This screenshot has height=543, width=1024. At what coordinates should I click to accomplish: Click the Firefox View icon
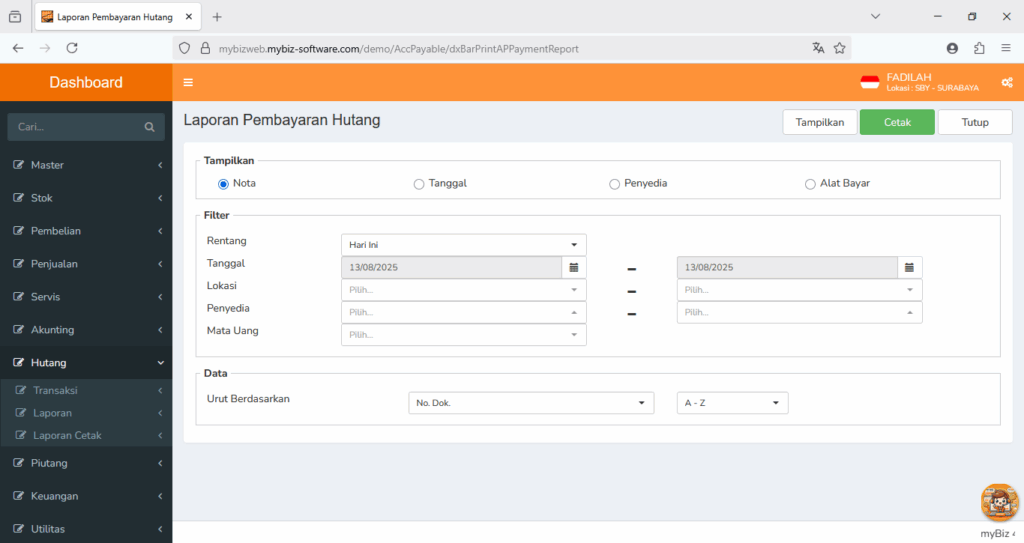15,17
